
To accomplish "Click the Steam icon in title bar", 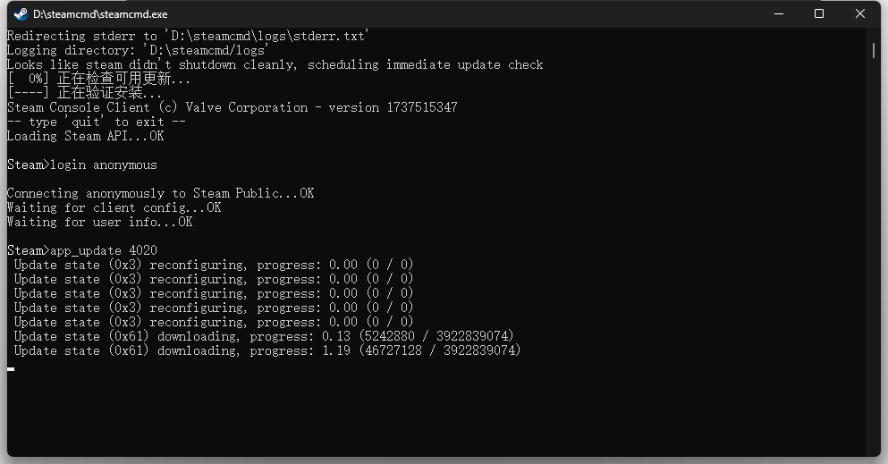I will click(x=21, y=14).
